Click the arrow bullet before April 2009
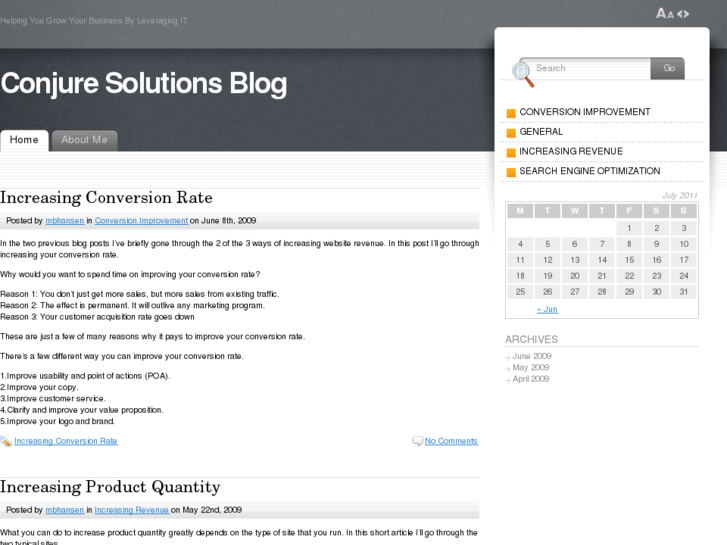This screenshot has height=545, width=727. 508,380
